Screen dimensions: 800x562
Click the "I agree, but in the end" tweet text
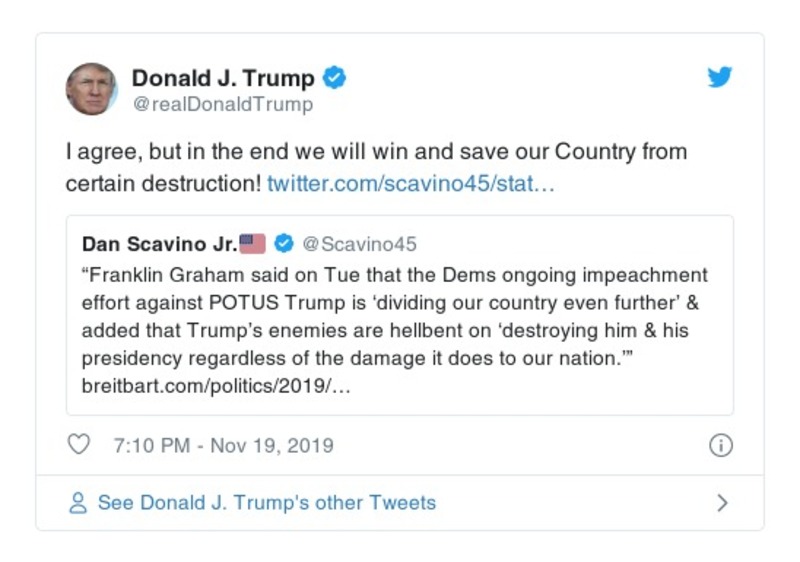click(x=375, y=154)
